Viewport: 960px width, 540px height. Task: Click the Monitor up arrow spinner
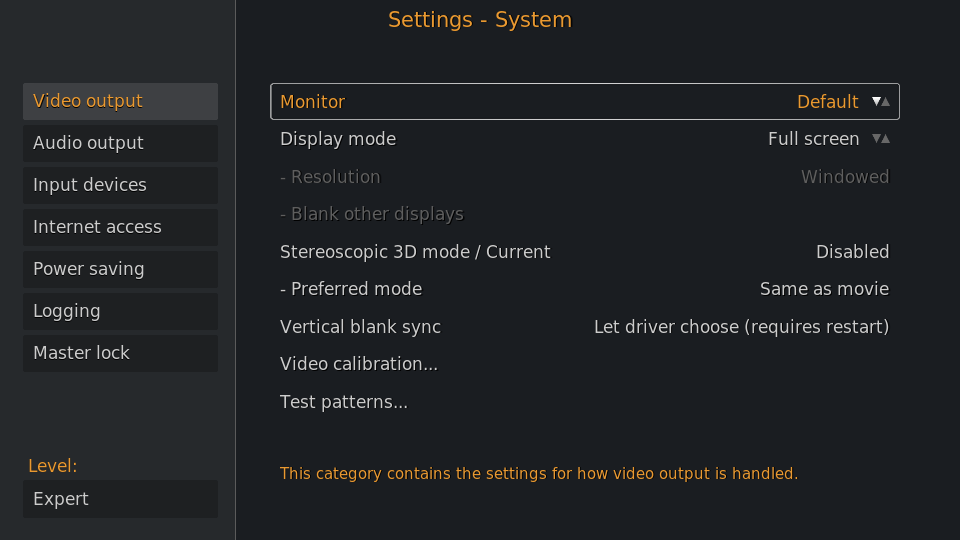point(885,102)
